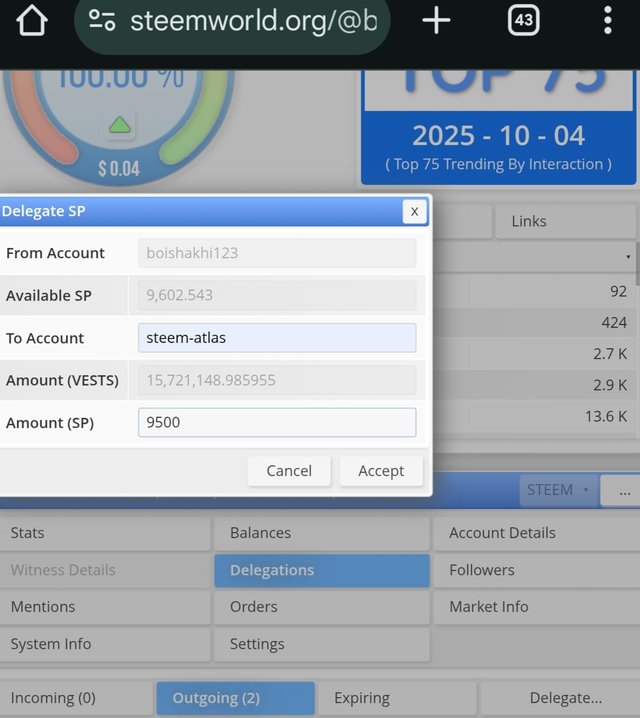Open the Balances section

pyautogui.click(x=322, y=533)
